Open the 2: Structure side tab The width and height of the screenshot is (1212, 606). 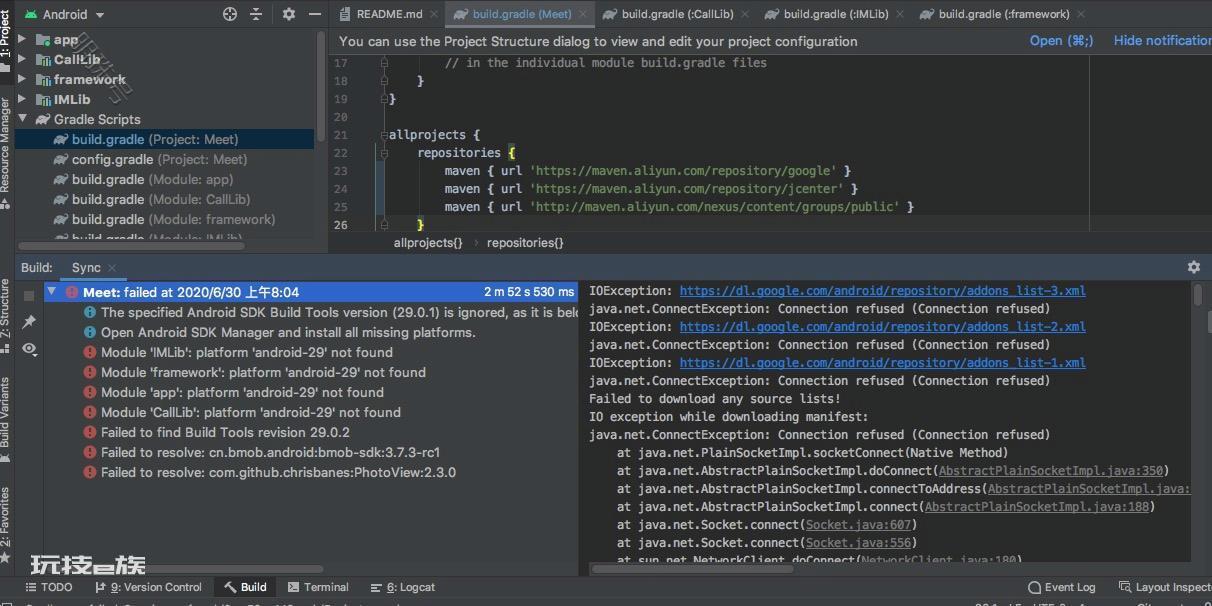point(6,316)
